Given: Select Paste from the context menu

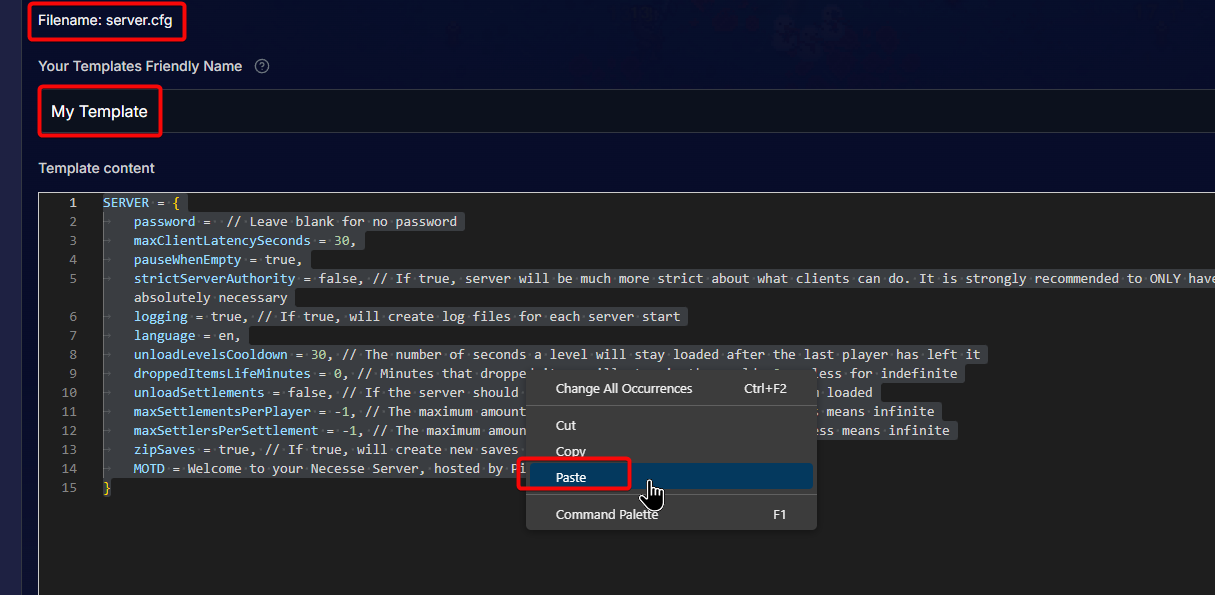Looking at the screenshot, I should 571,477.
